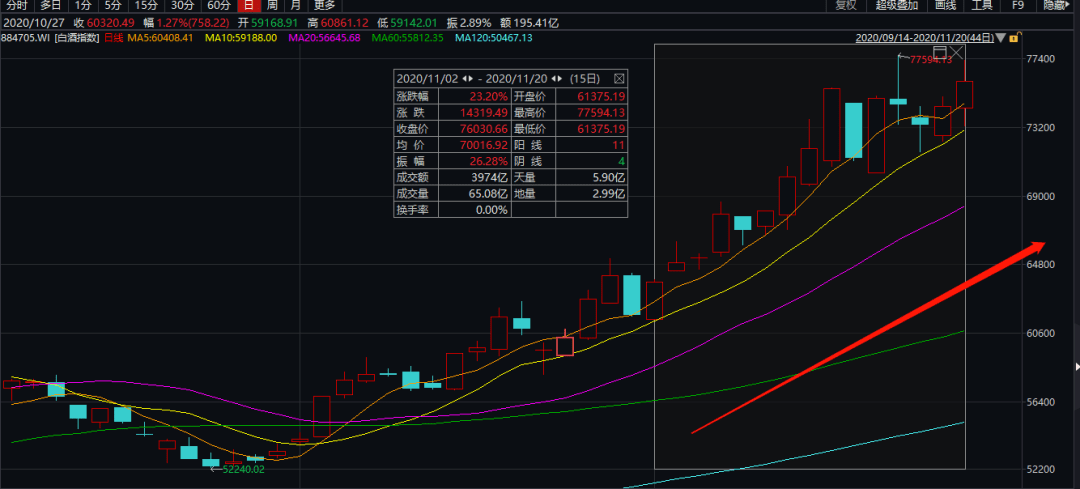Image resolution: width=1080 pixels, height=489 pixels.
Task: Maximize the selection box via square icon
Action: [940, 51]
